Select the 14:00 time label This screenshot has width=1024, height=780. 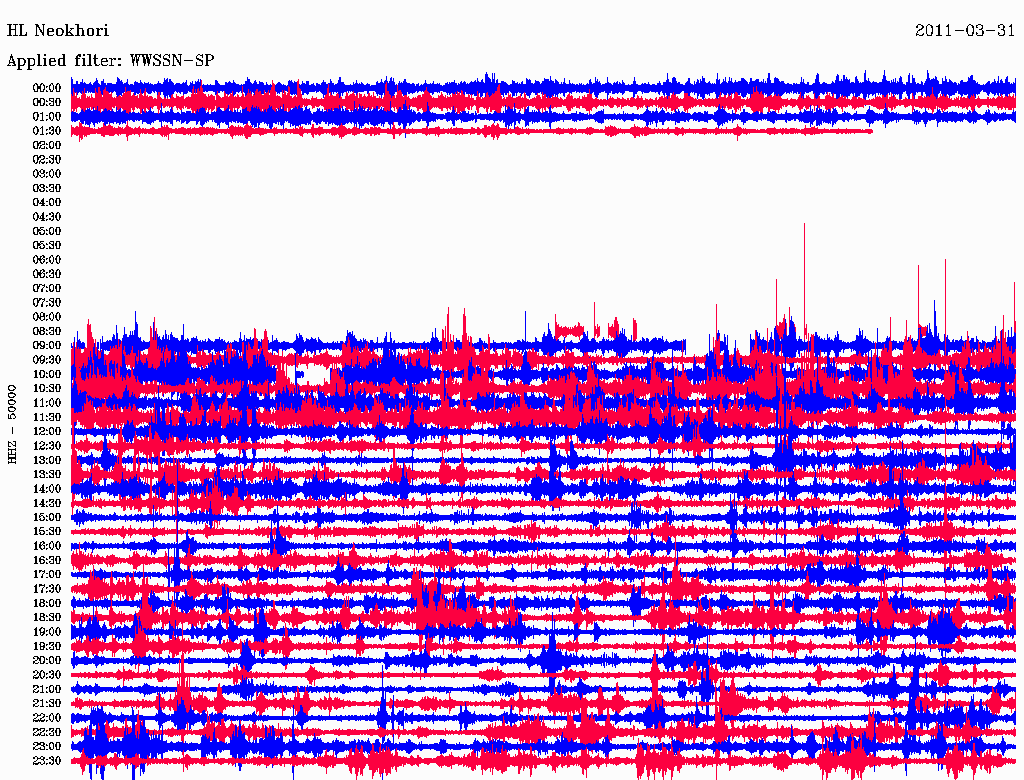[x=46, y=489]
